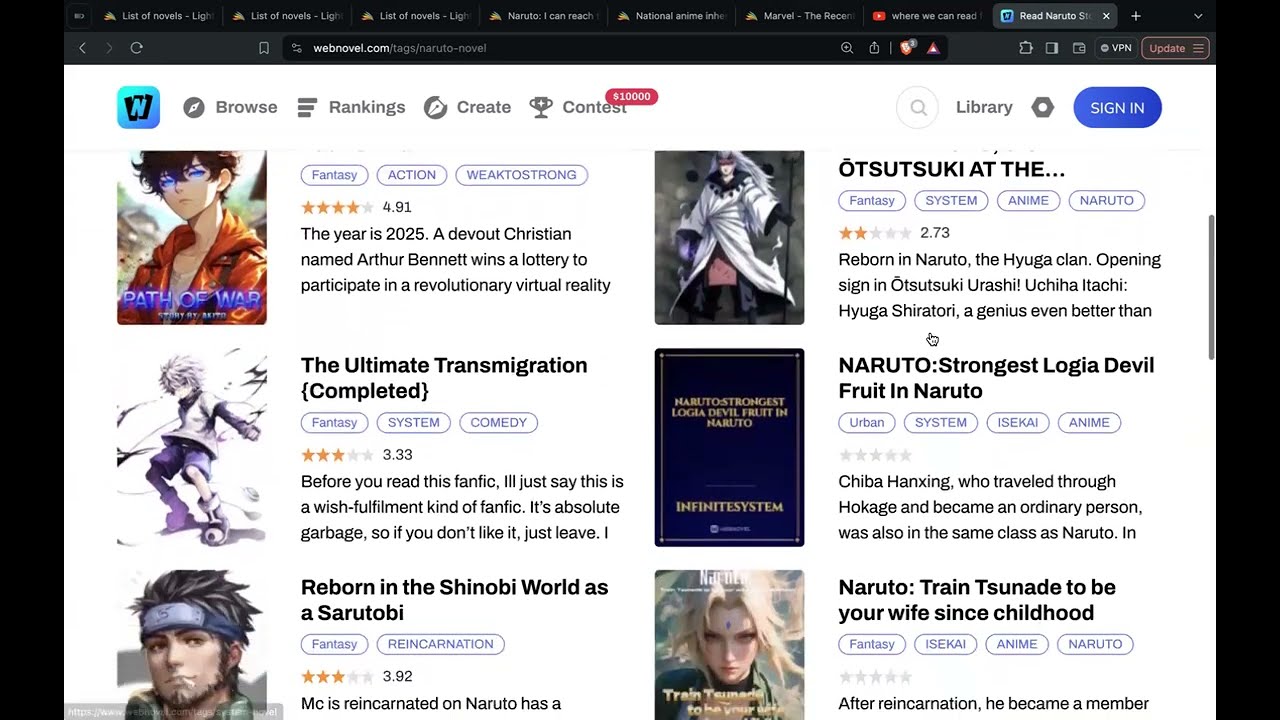Click the Update menu button
The width and height of the screenshot is (1280, 720).
click(1175, 48)
